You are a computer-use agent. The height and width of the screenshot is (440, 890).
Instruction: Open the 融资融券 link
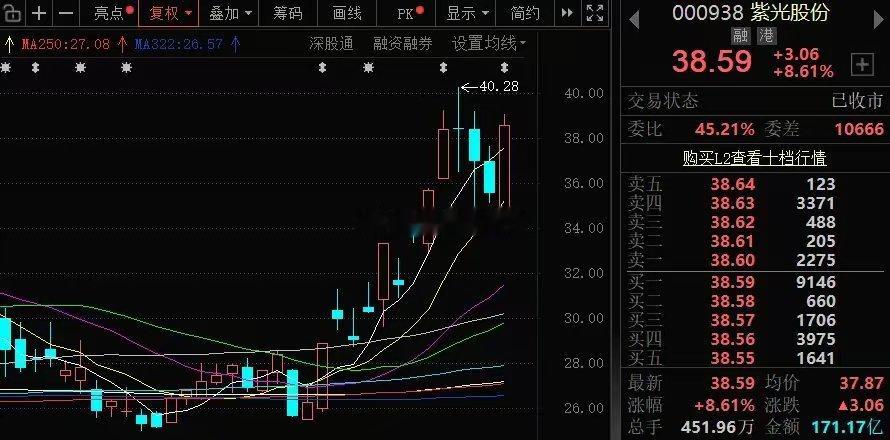402,44
